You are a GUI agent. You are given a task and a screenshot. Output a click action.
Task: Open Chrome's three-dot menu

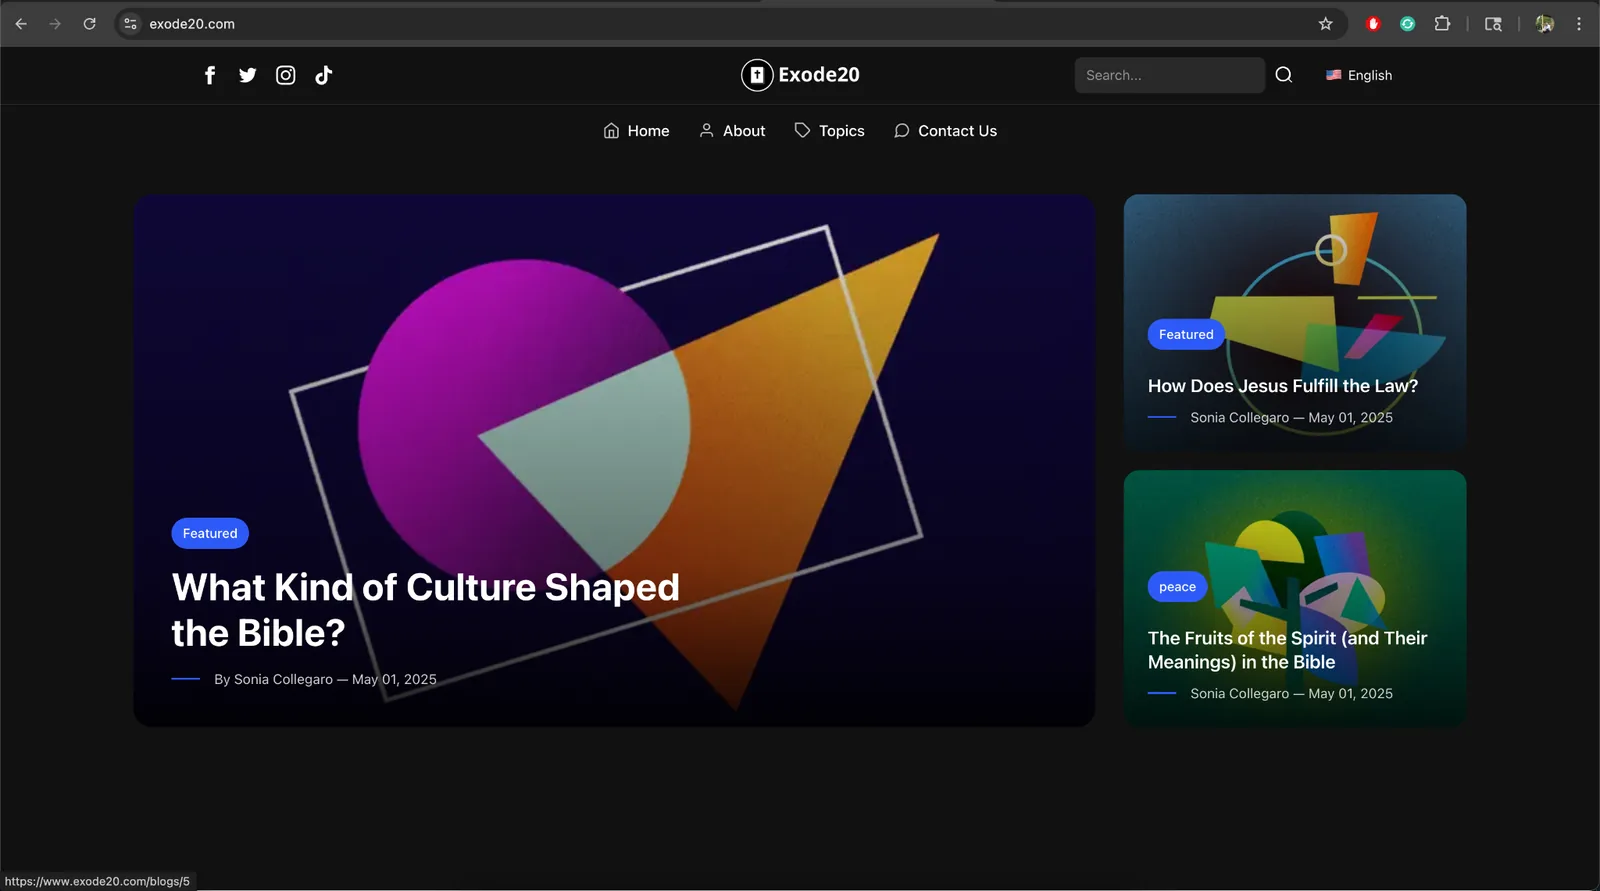click(1579, 24)
